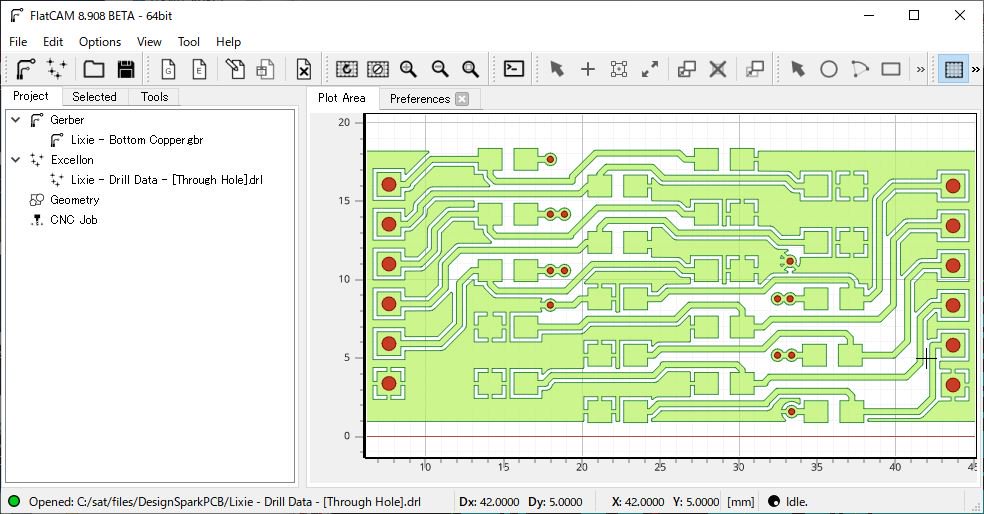
Task: Click the Dx: 42.0000 readout
Action: (489, 502)
